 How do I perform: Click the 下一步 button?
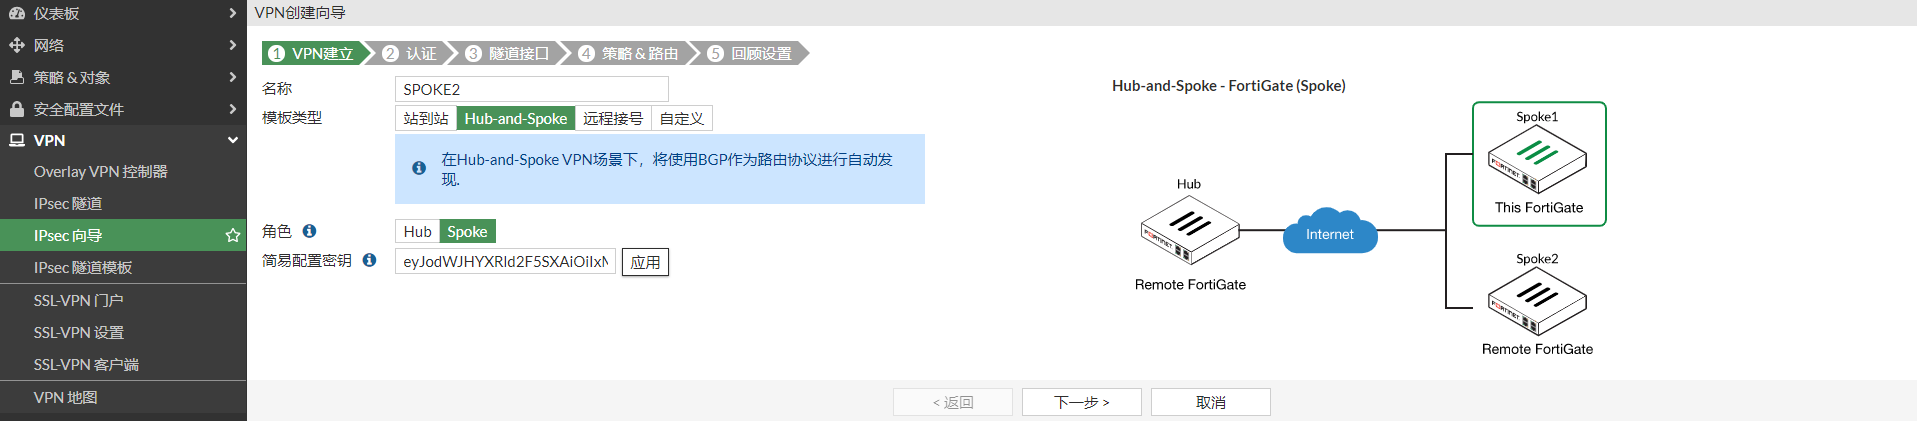tap(1082, 402)
